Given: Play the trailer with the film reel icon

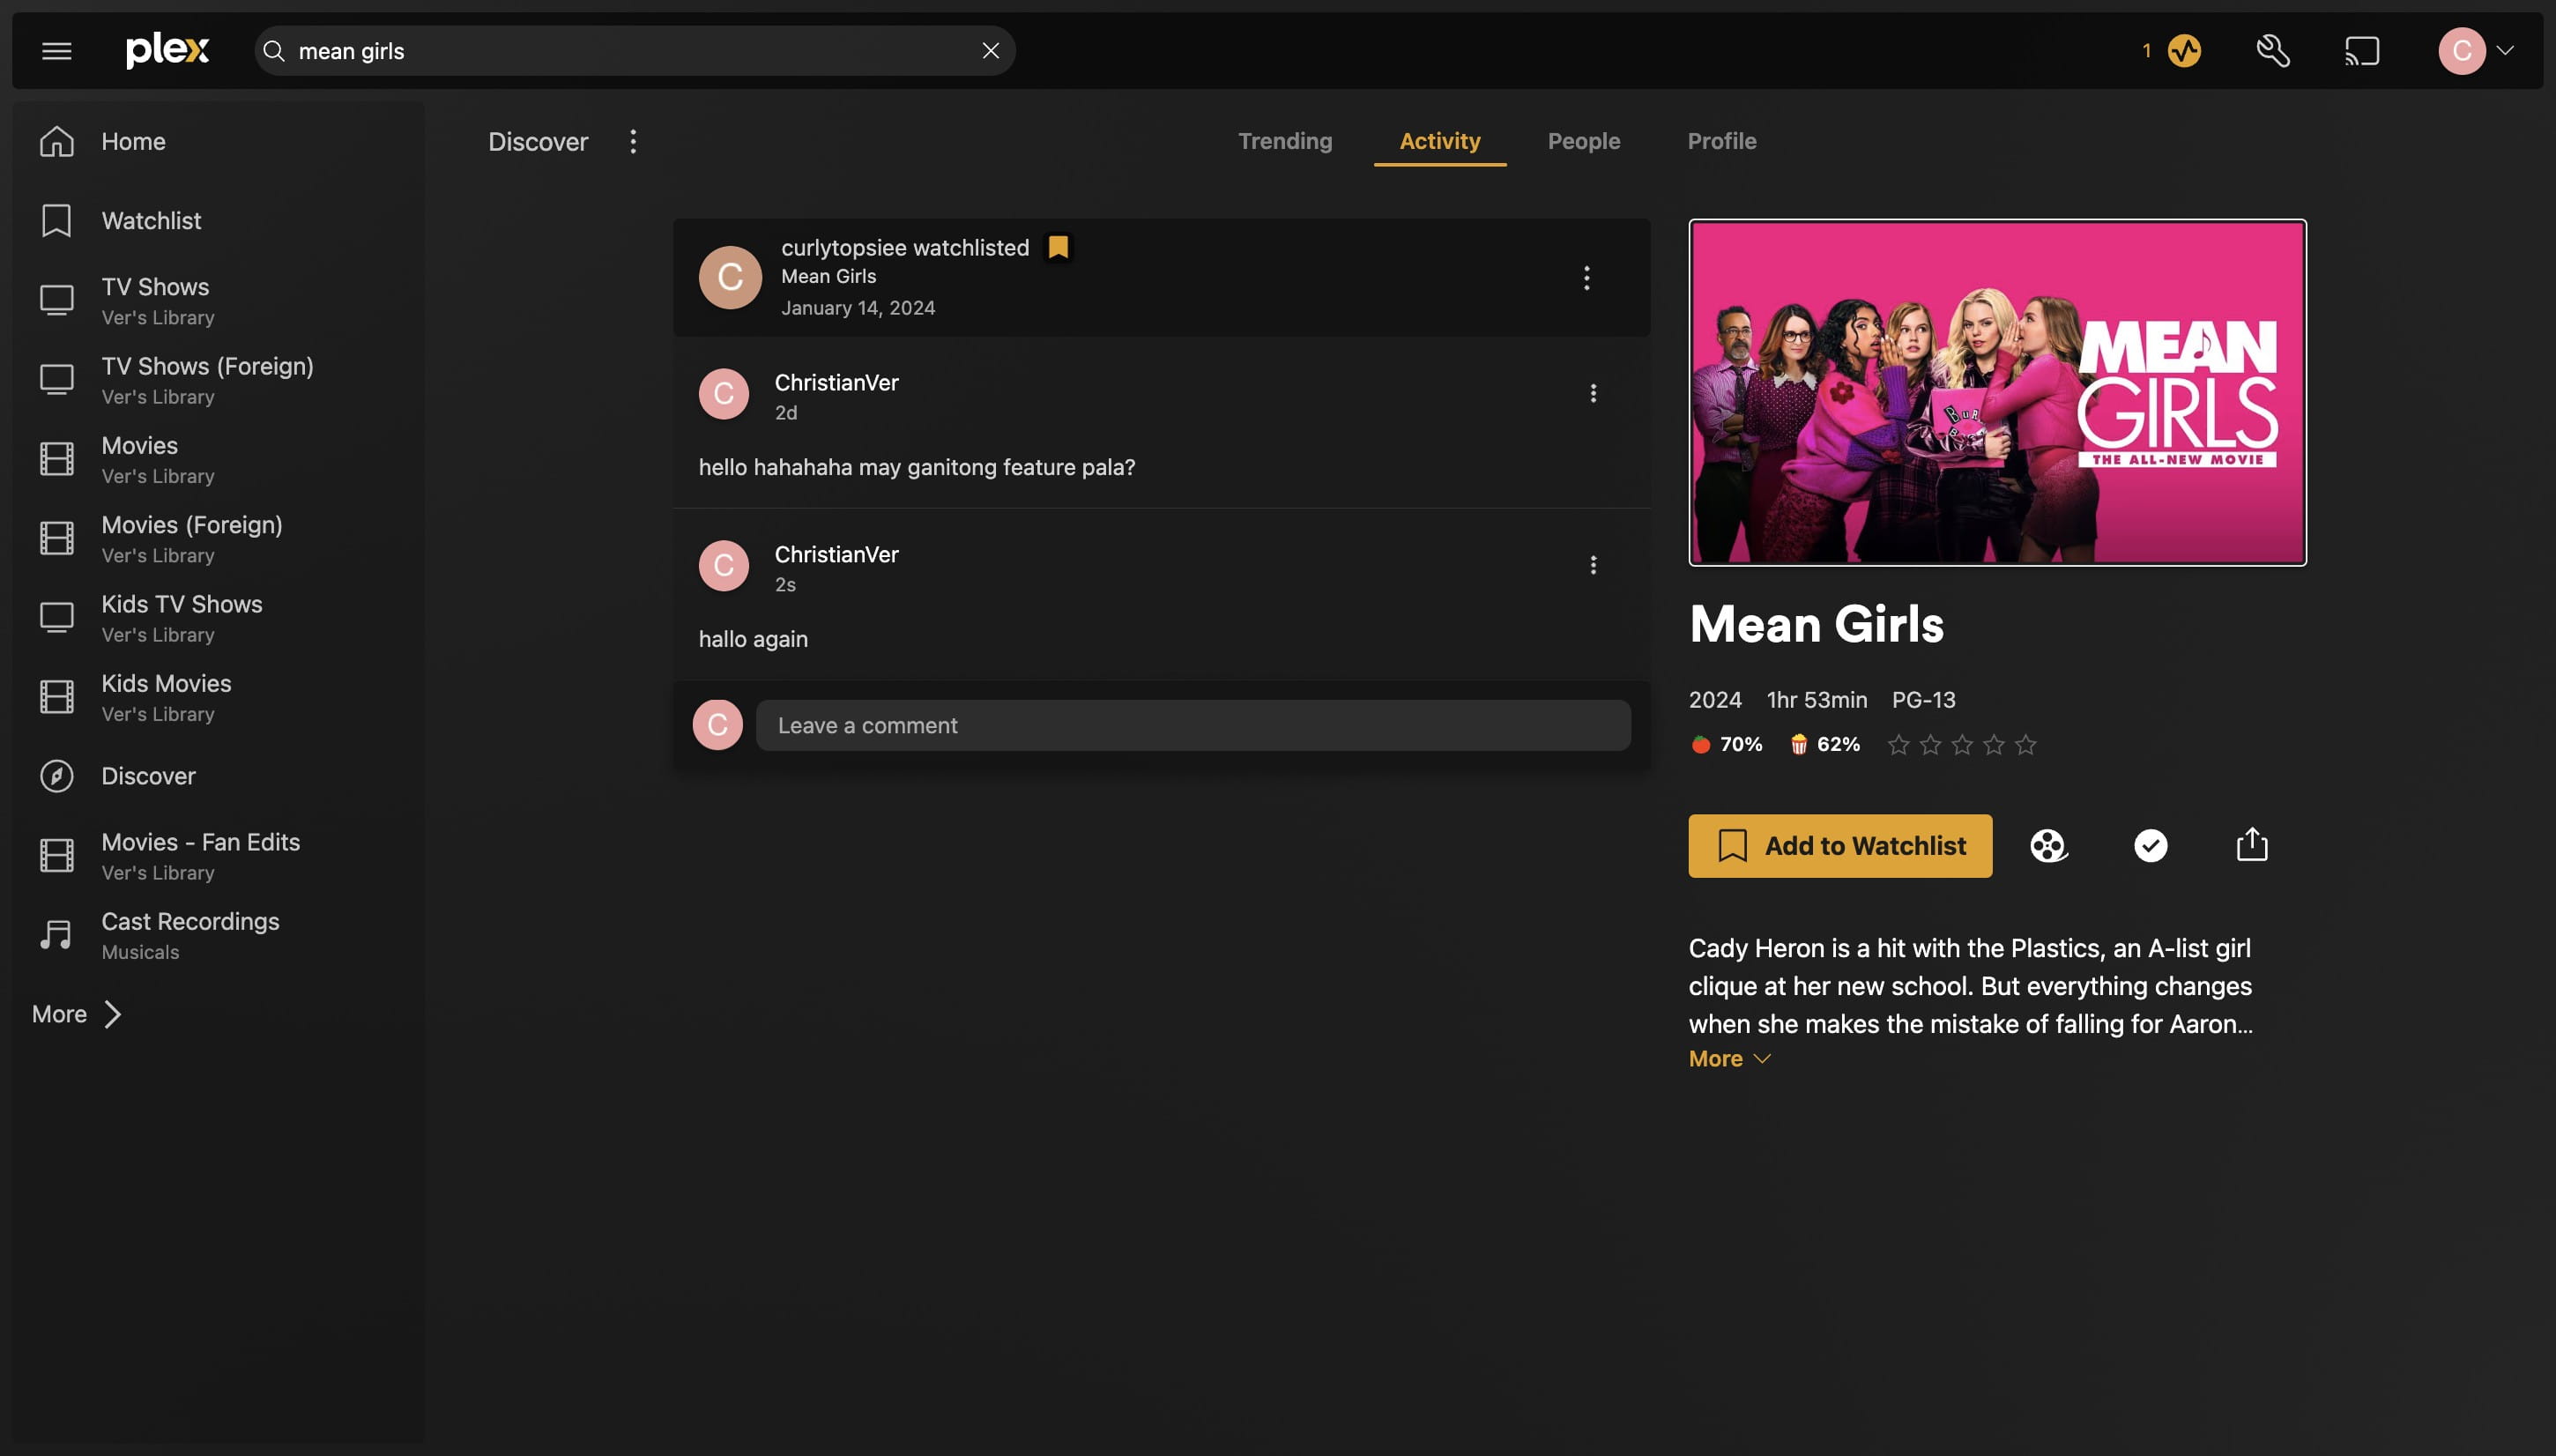Looking at the screenshot, I should pyautogui.click(x=2048, y=847).
